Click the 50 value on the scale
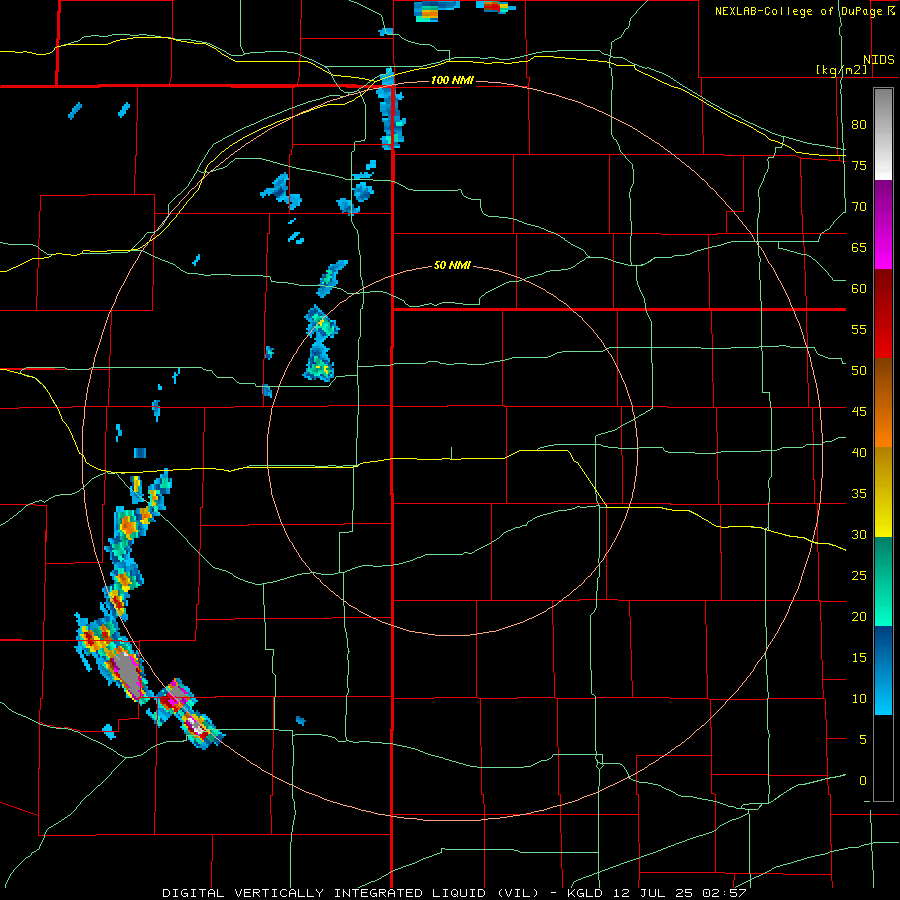900x900 pixels. click(x=859, y=371)
